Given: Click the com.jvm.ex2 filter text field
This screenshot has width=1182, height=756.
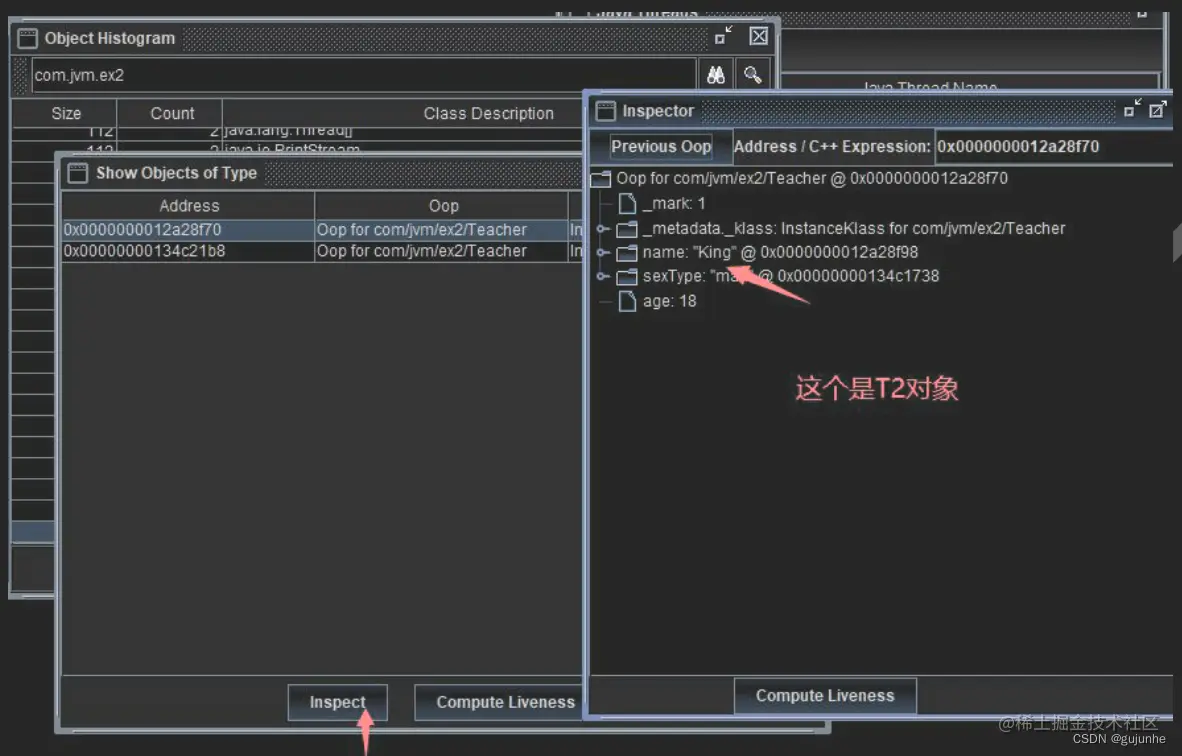Looking at the screenshot, I should point(363,75).
